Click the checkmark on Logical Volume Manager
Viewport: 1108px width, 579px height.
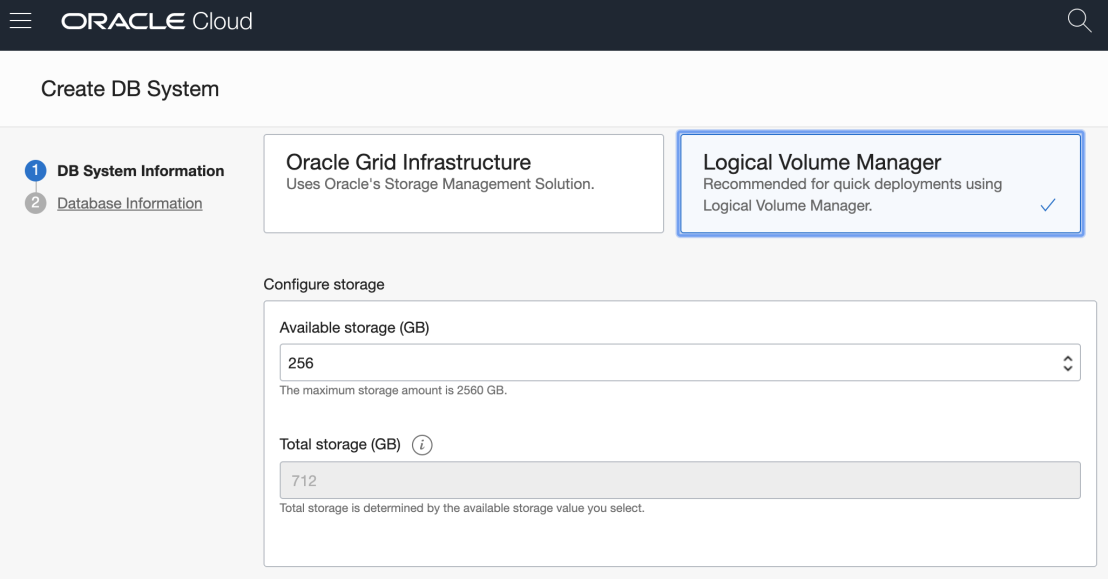point(1047,205)
